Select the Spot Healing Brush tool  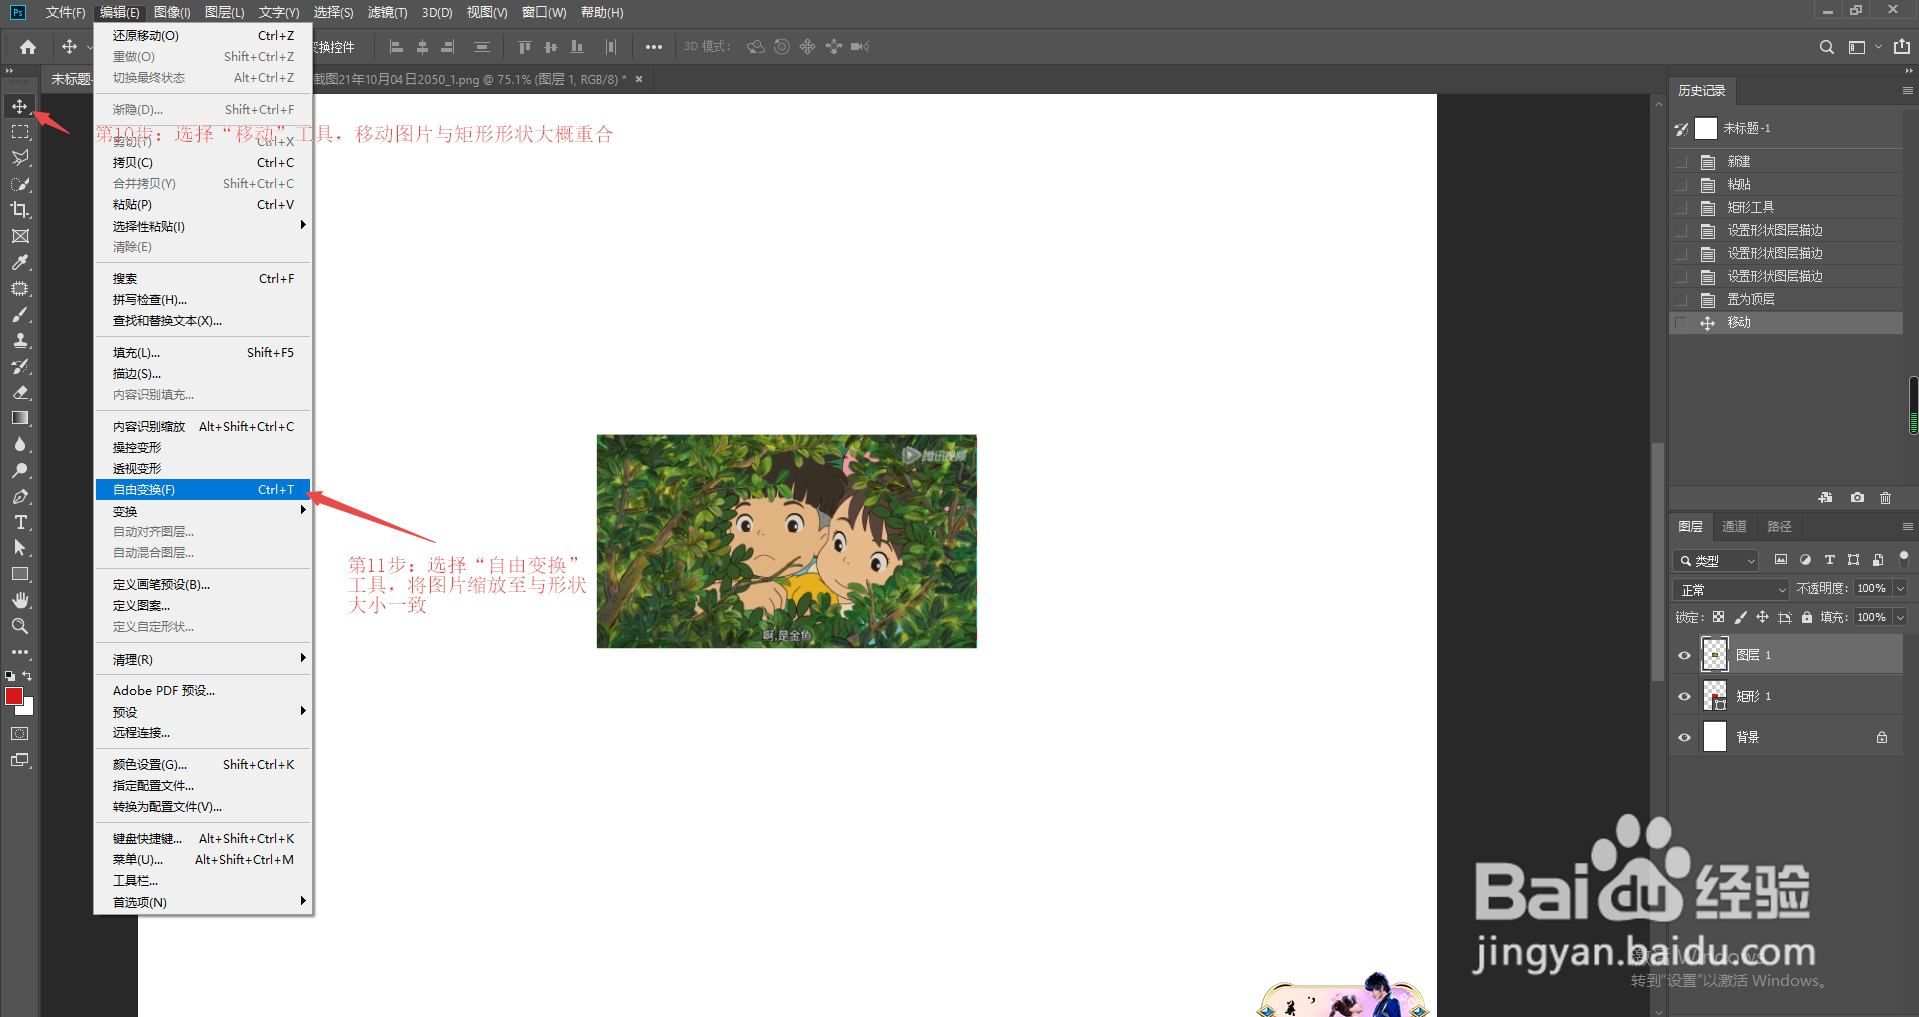tap(20, 289)
